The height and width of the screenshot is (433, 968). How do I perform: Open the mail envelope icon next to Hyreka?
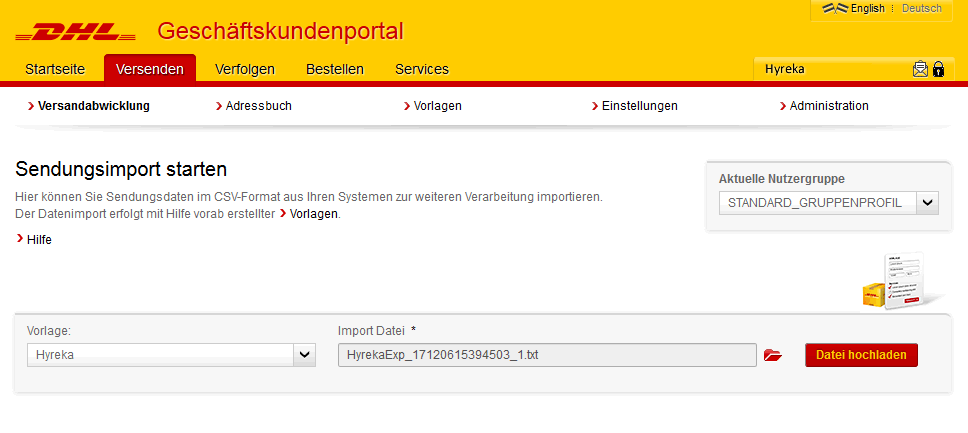(x=920, y=69)
